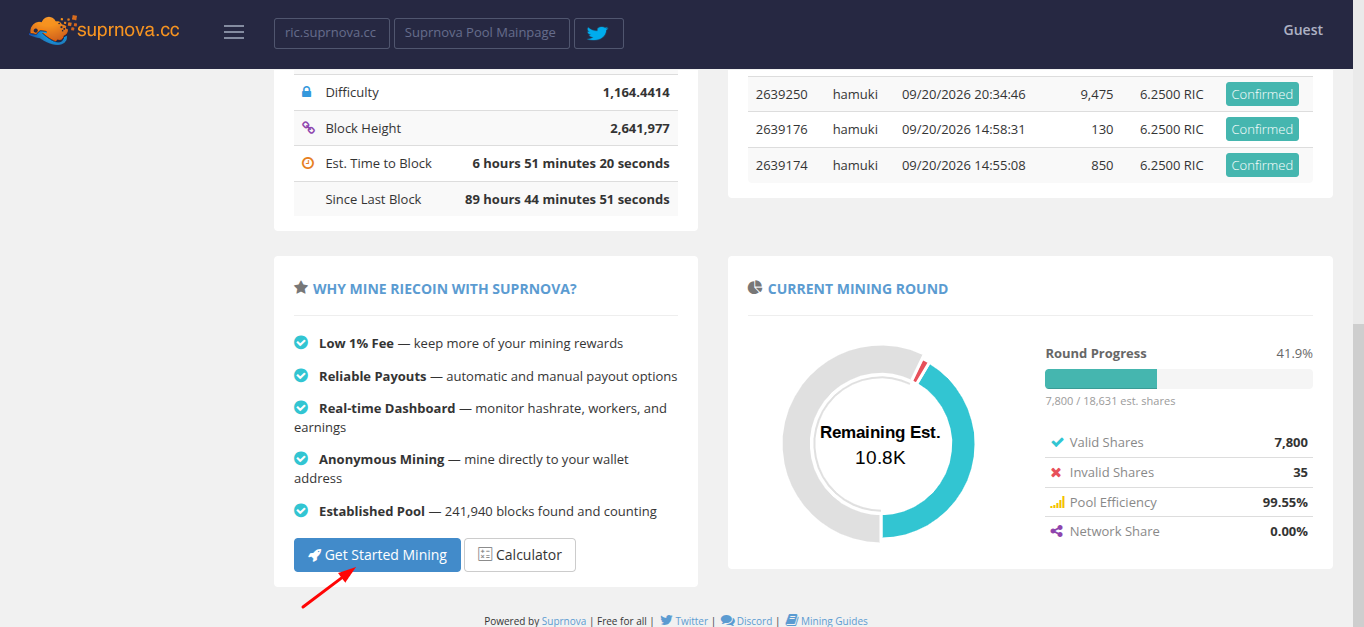
Task: Click the Difficulty value 1,164.4414
Action: (x=636, y=92)
